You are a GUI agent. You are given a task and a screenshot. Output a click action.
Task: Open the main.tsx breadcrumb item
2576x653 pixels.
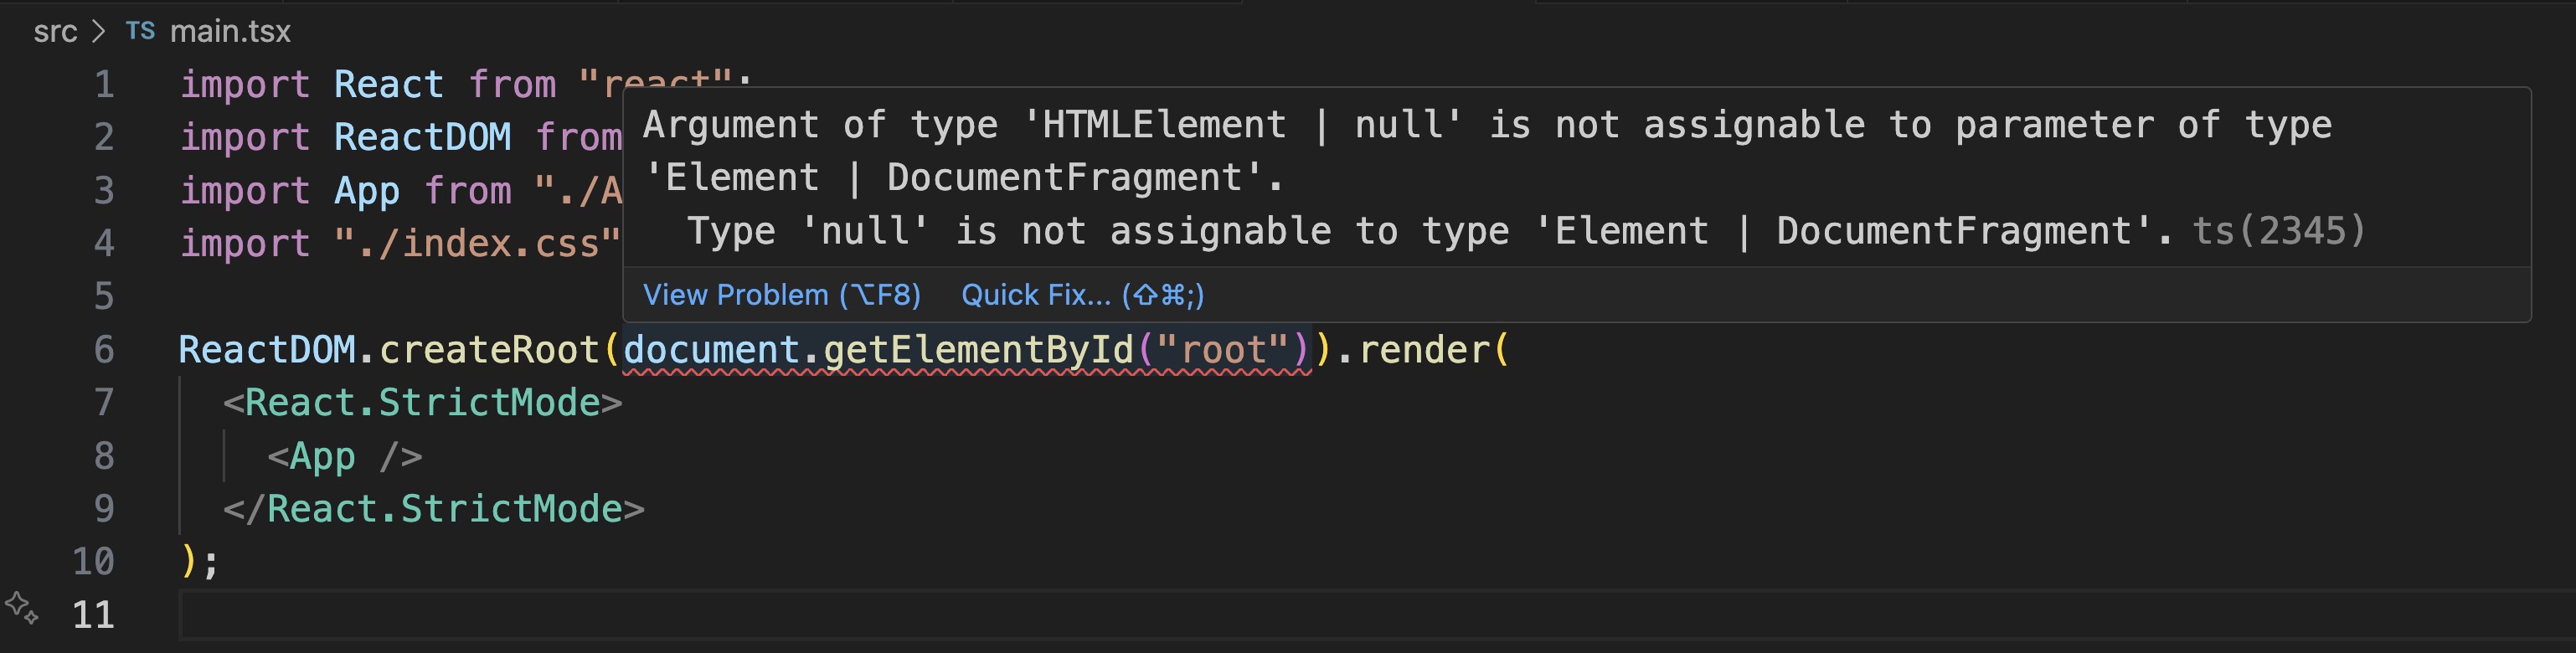click(230, 31)
